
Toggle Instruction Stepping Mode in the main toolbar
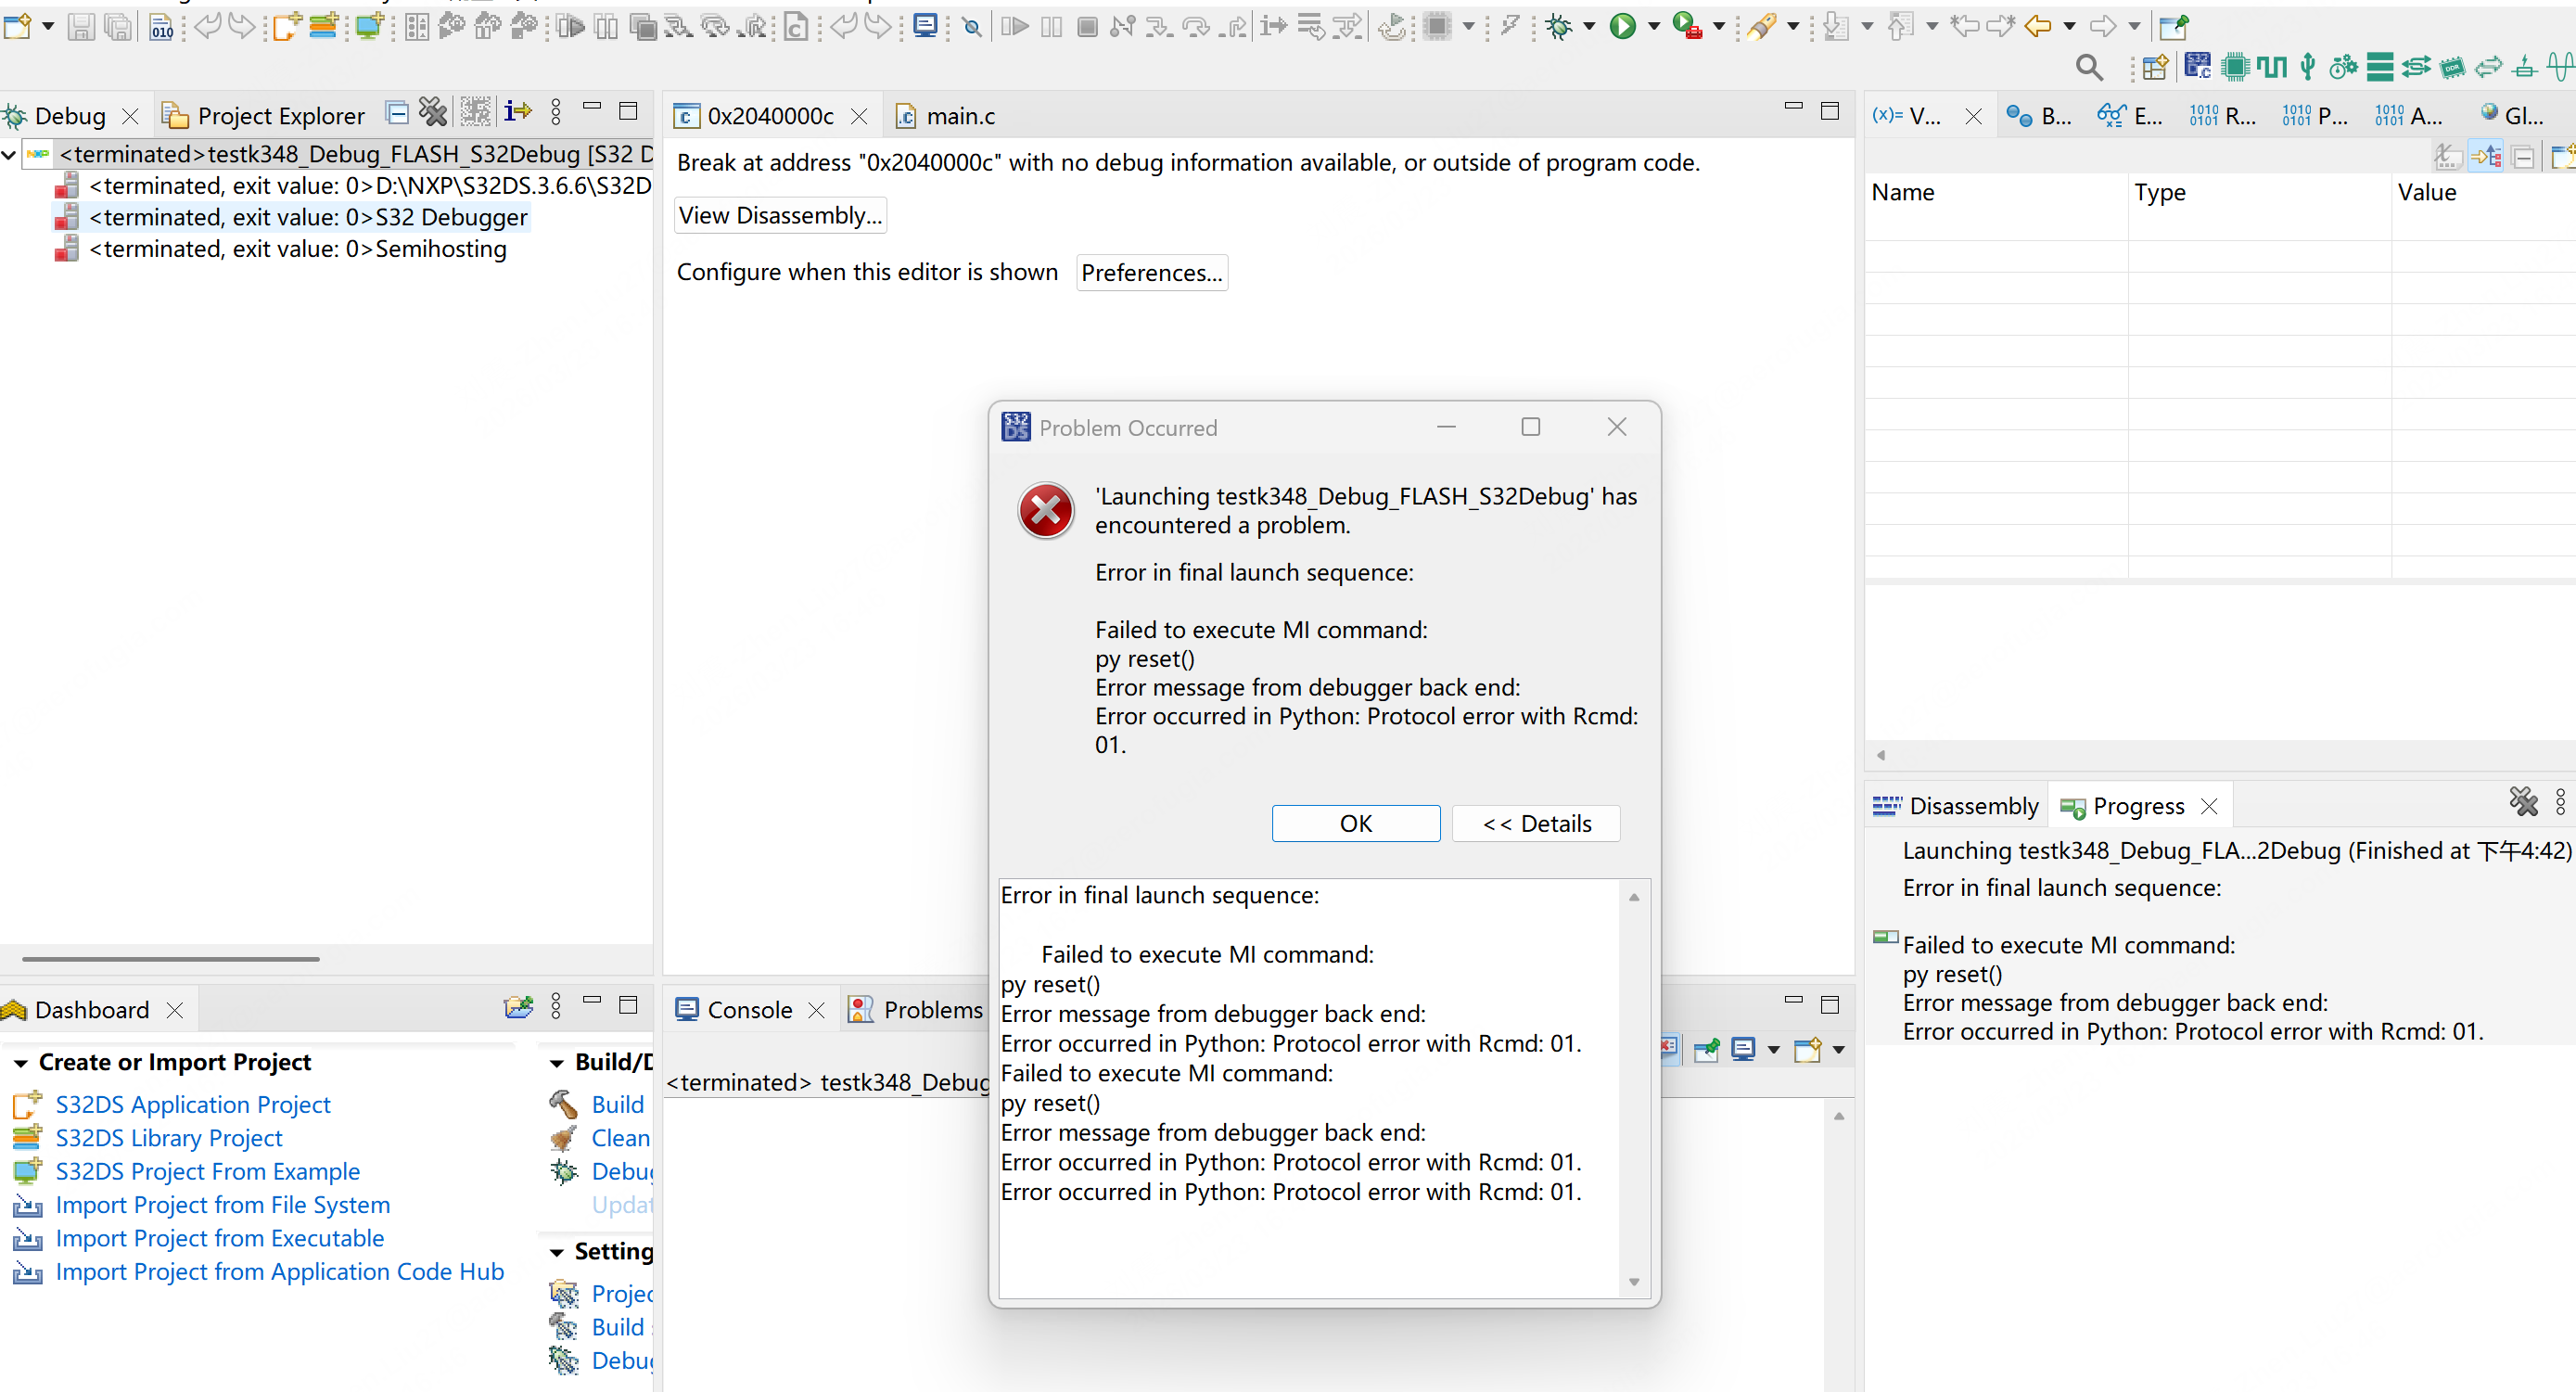point(1274,27)
